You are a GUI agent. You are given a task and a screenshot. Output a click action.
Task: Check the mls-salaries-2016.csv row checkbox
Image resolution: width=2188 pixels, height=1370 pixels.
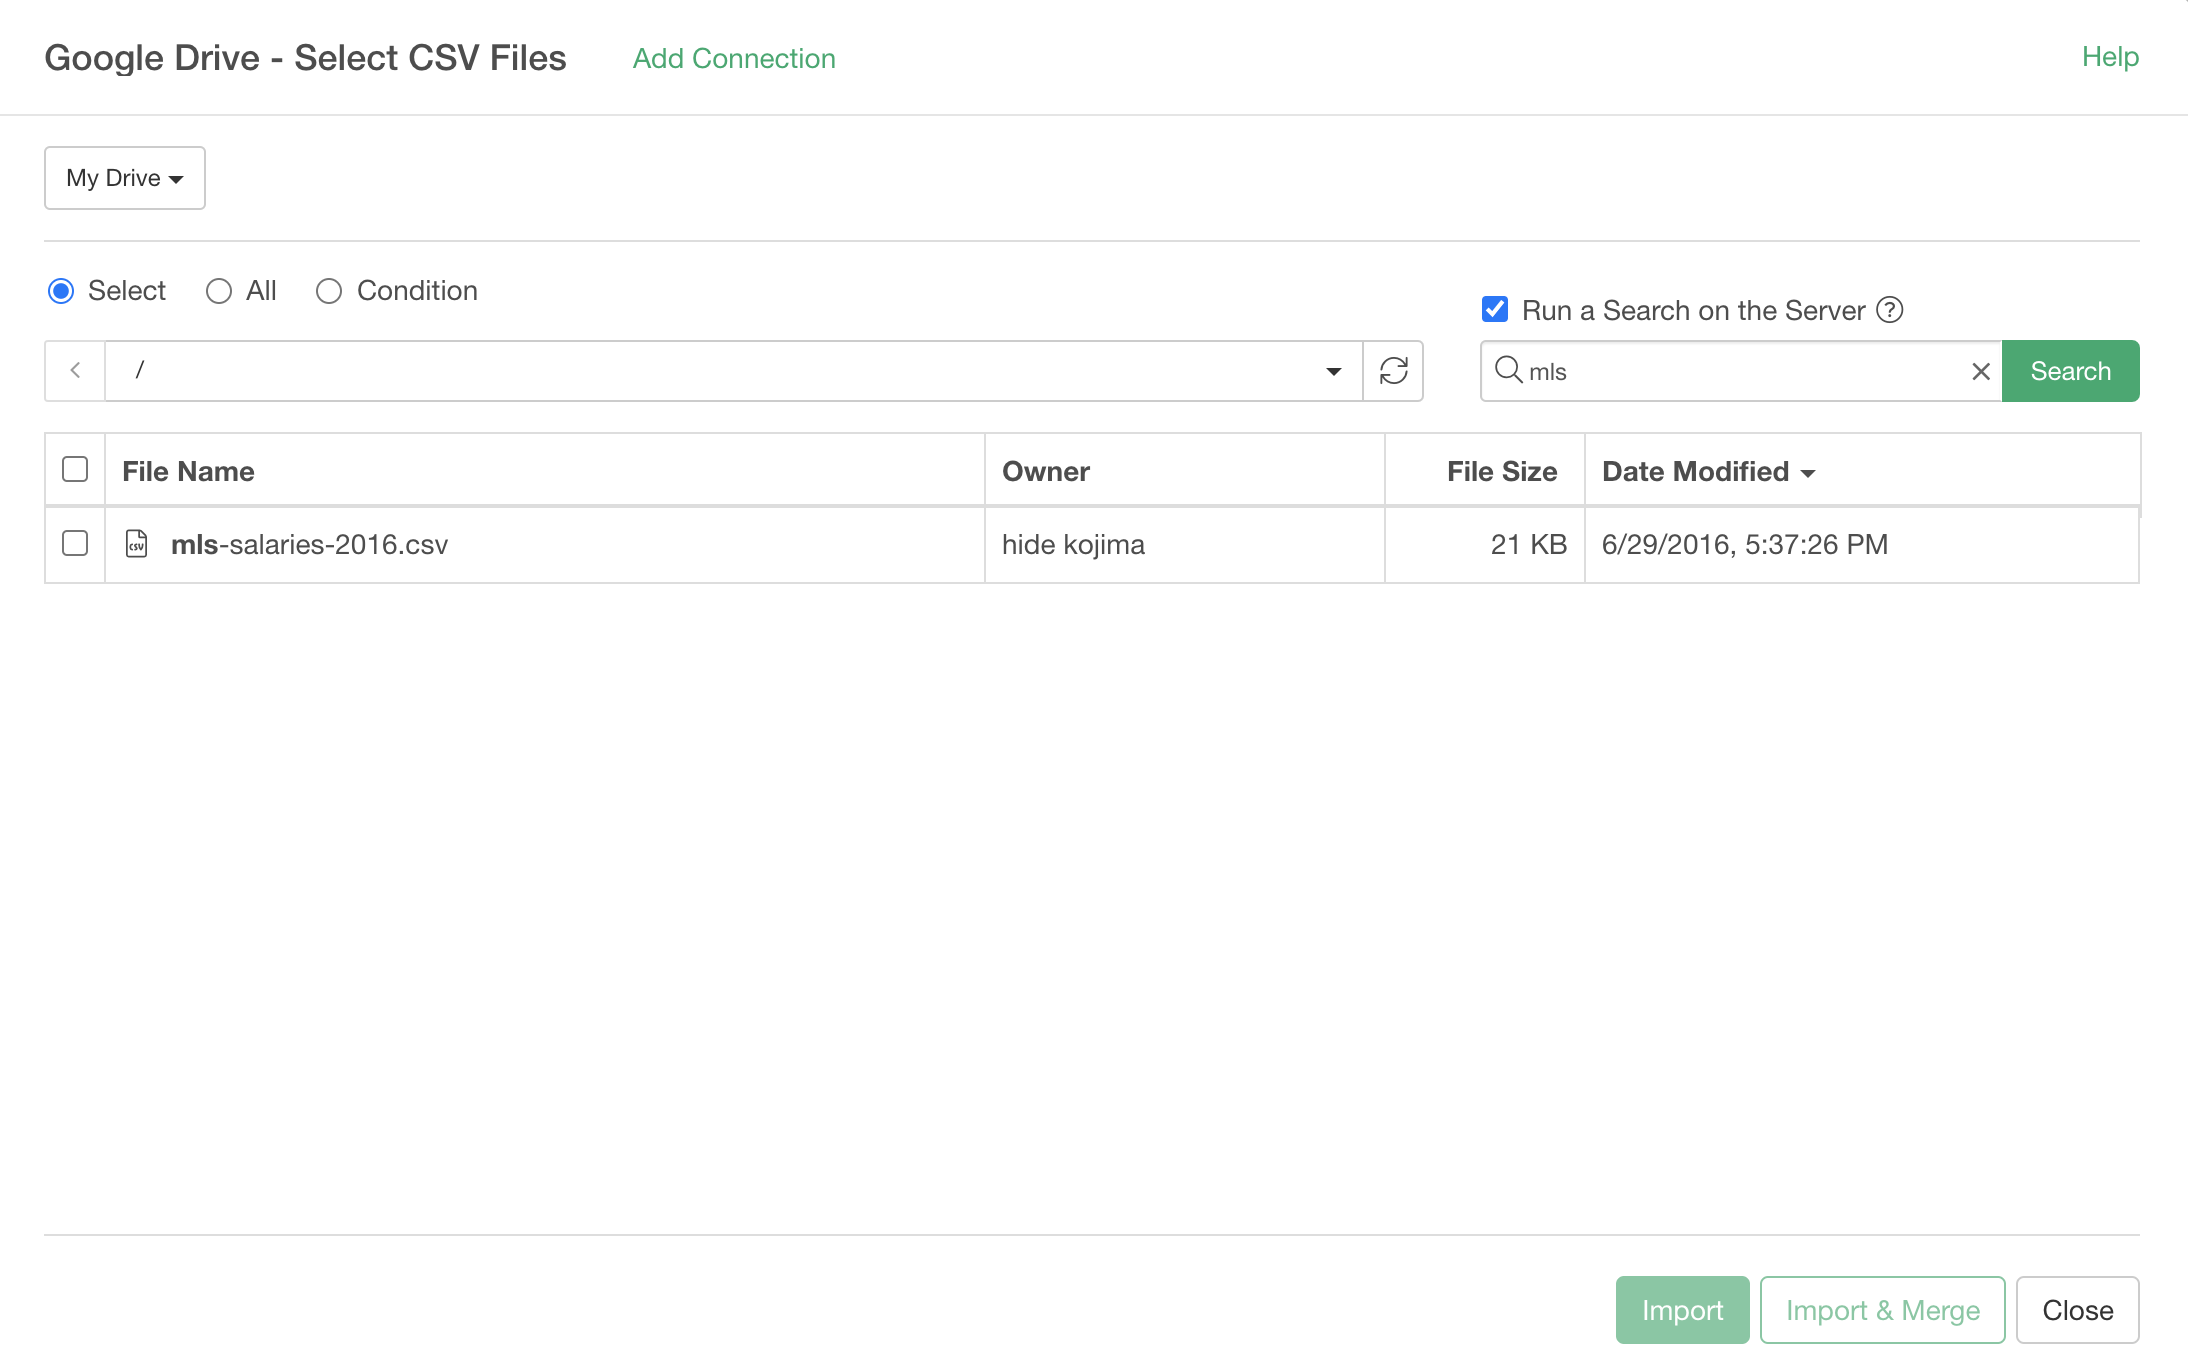75,544
